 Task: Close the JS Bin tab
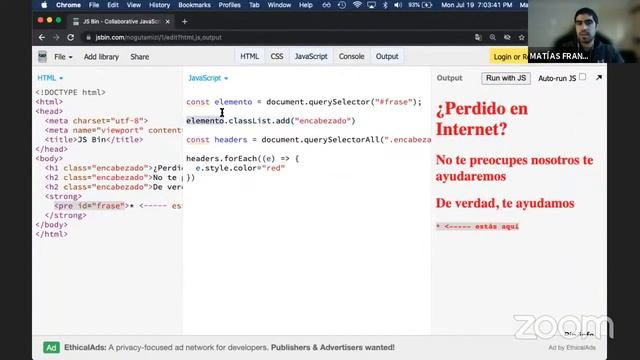pos(167,22)
